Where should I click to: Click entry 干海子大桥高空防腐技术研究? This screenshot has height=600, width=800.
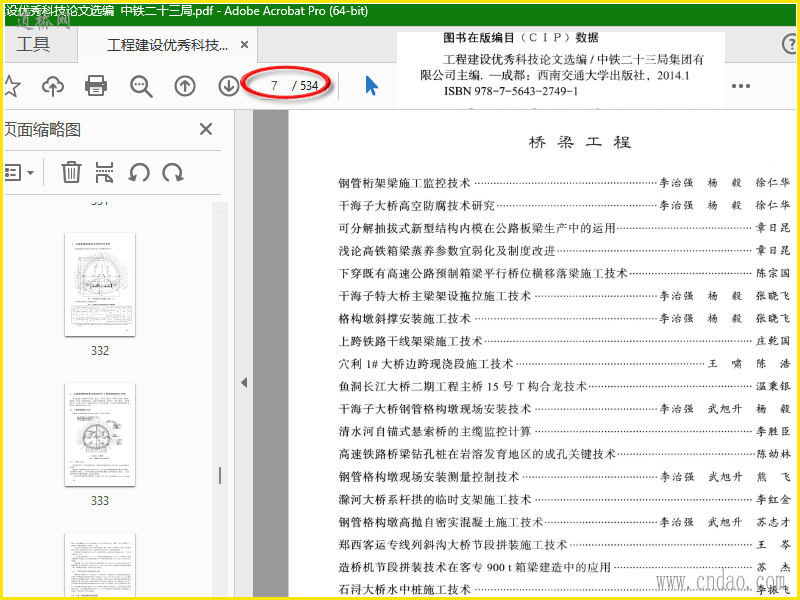416,206
